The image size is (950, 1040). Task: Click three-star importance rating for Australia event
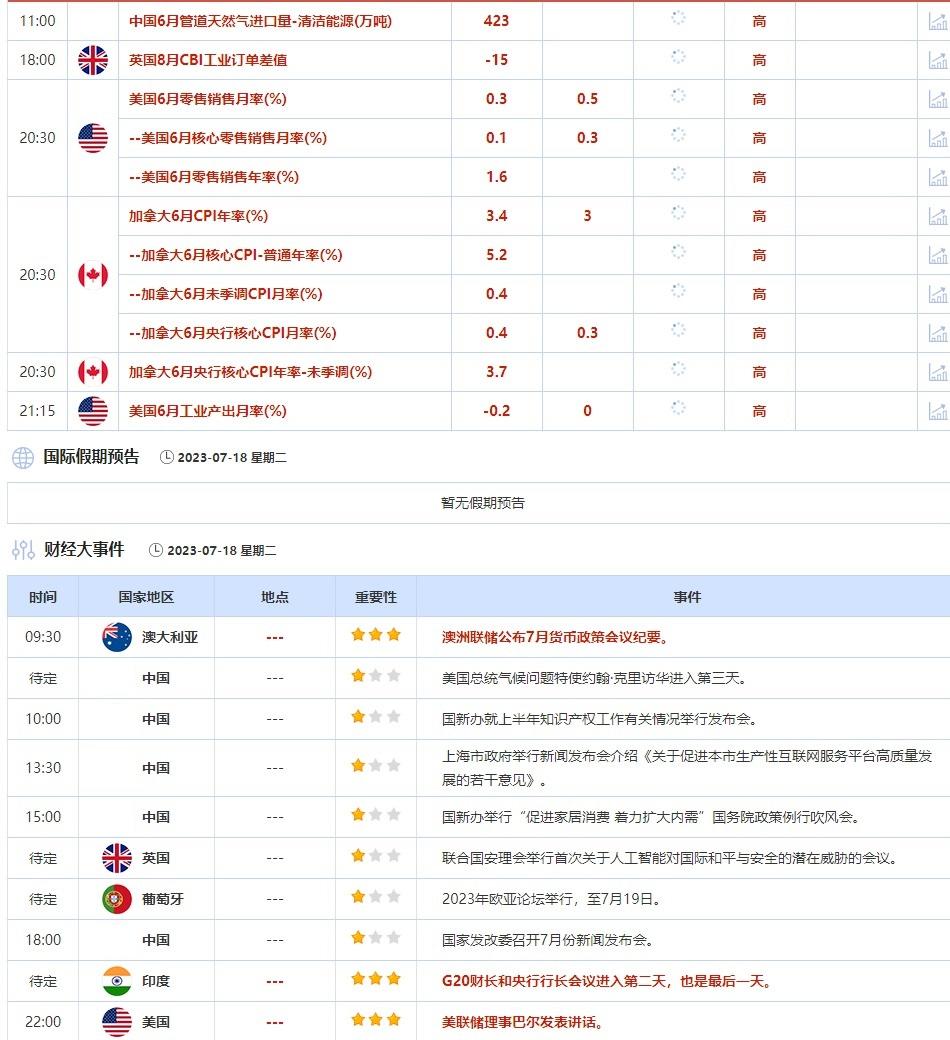coord(375,635)
